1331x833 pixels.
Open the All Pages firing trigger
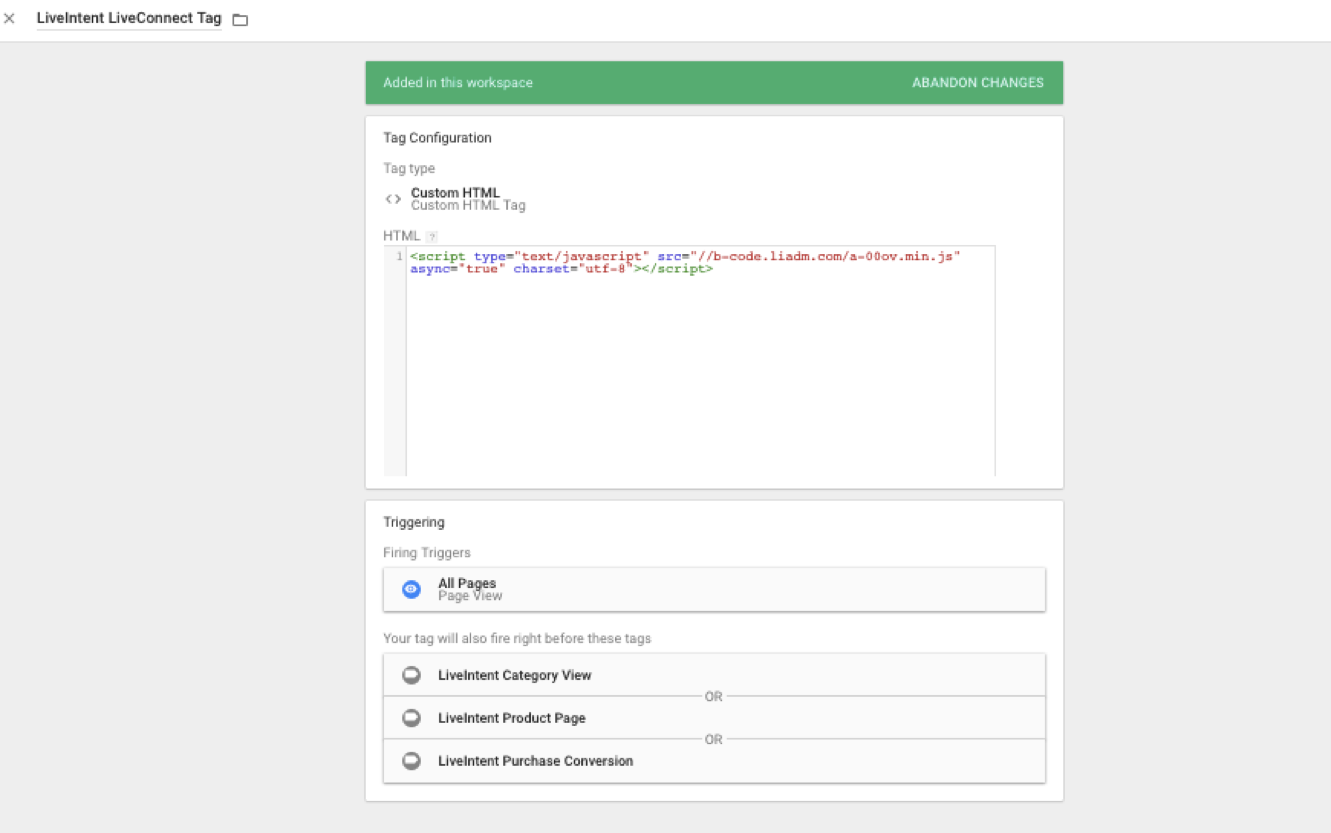[x=713, y=590]
